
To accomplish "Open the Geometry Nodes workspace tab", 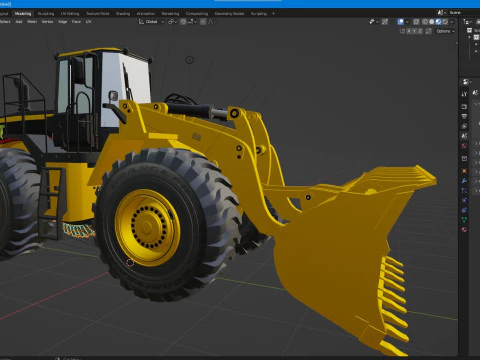I will [229, 14].
